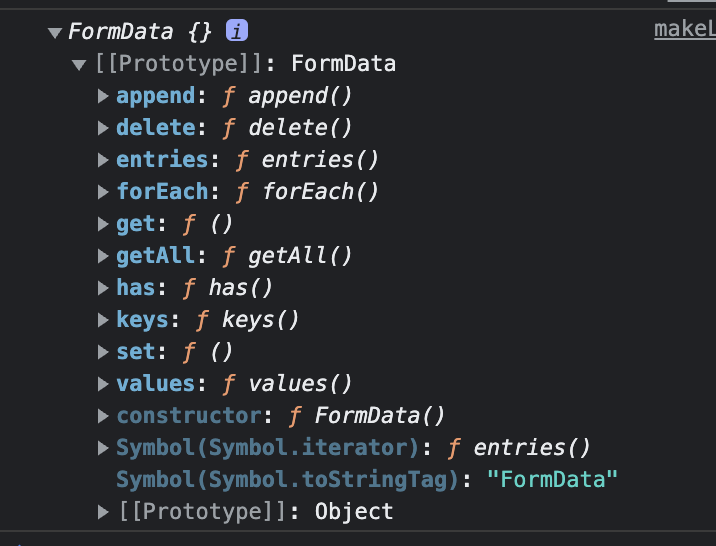Expand the values function entry

click(103, 384)
